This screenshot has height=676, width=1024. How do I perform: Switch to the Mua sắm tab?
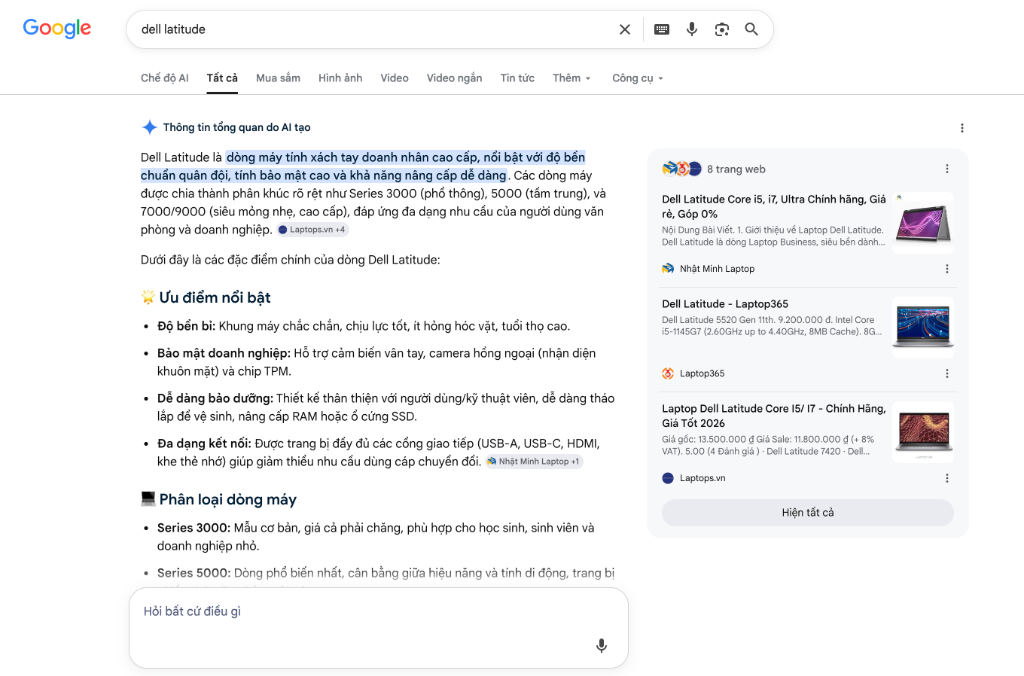[278, 78]
